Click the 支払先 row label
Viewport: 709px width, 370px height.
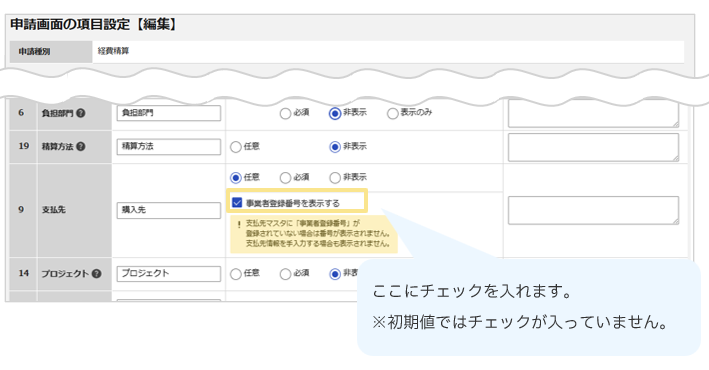53,210
